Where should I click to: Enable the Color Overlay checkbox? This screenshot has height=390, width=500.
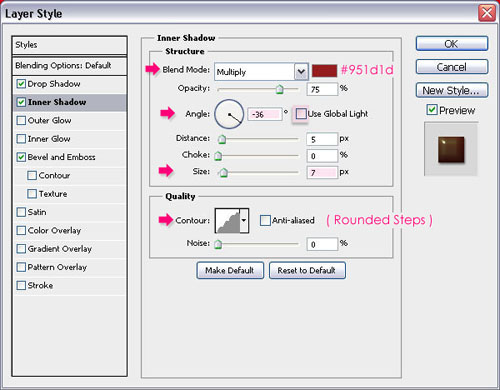click(21, 230)
